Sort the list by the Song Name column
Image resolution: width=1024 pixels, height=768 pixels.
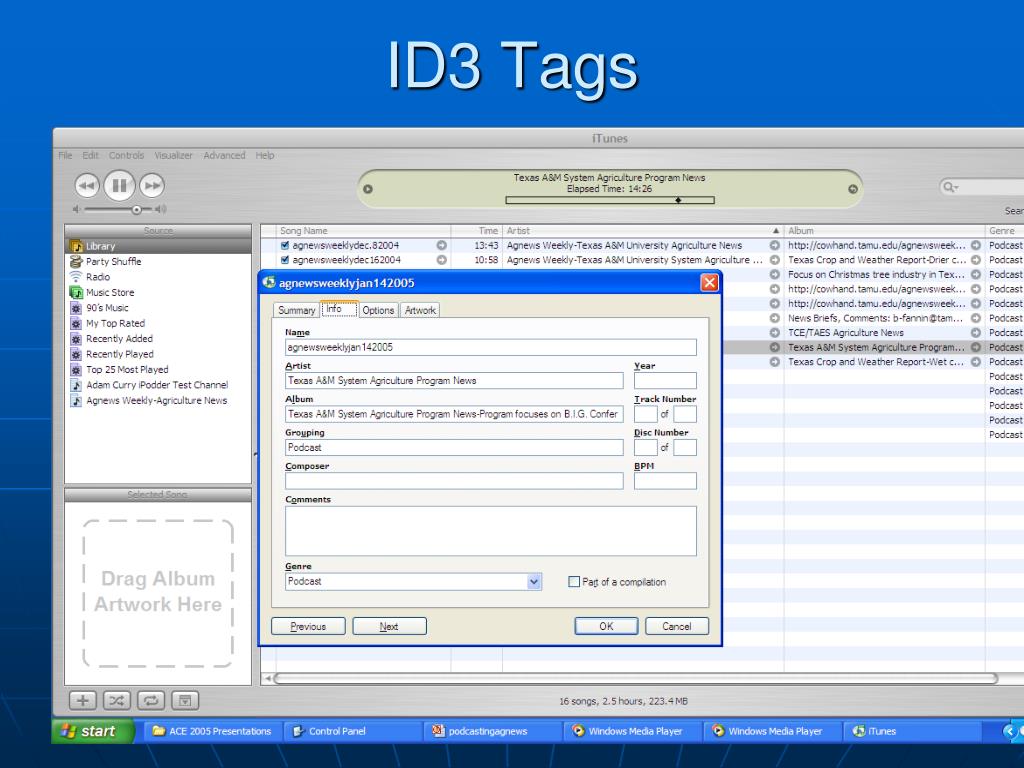click(363, 231)
